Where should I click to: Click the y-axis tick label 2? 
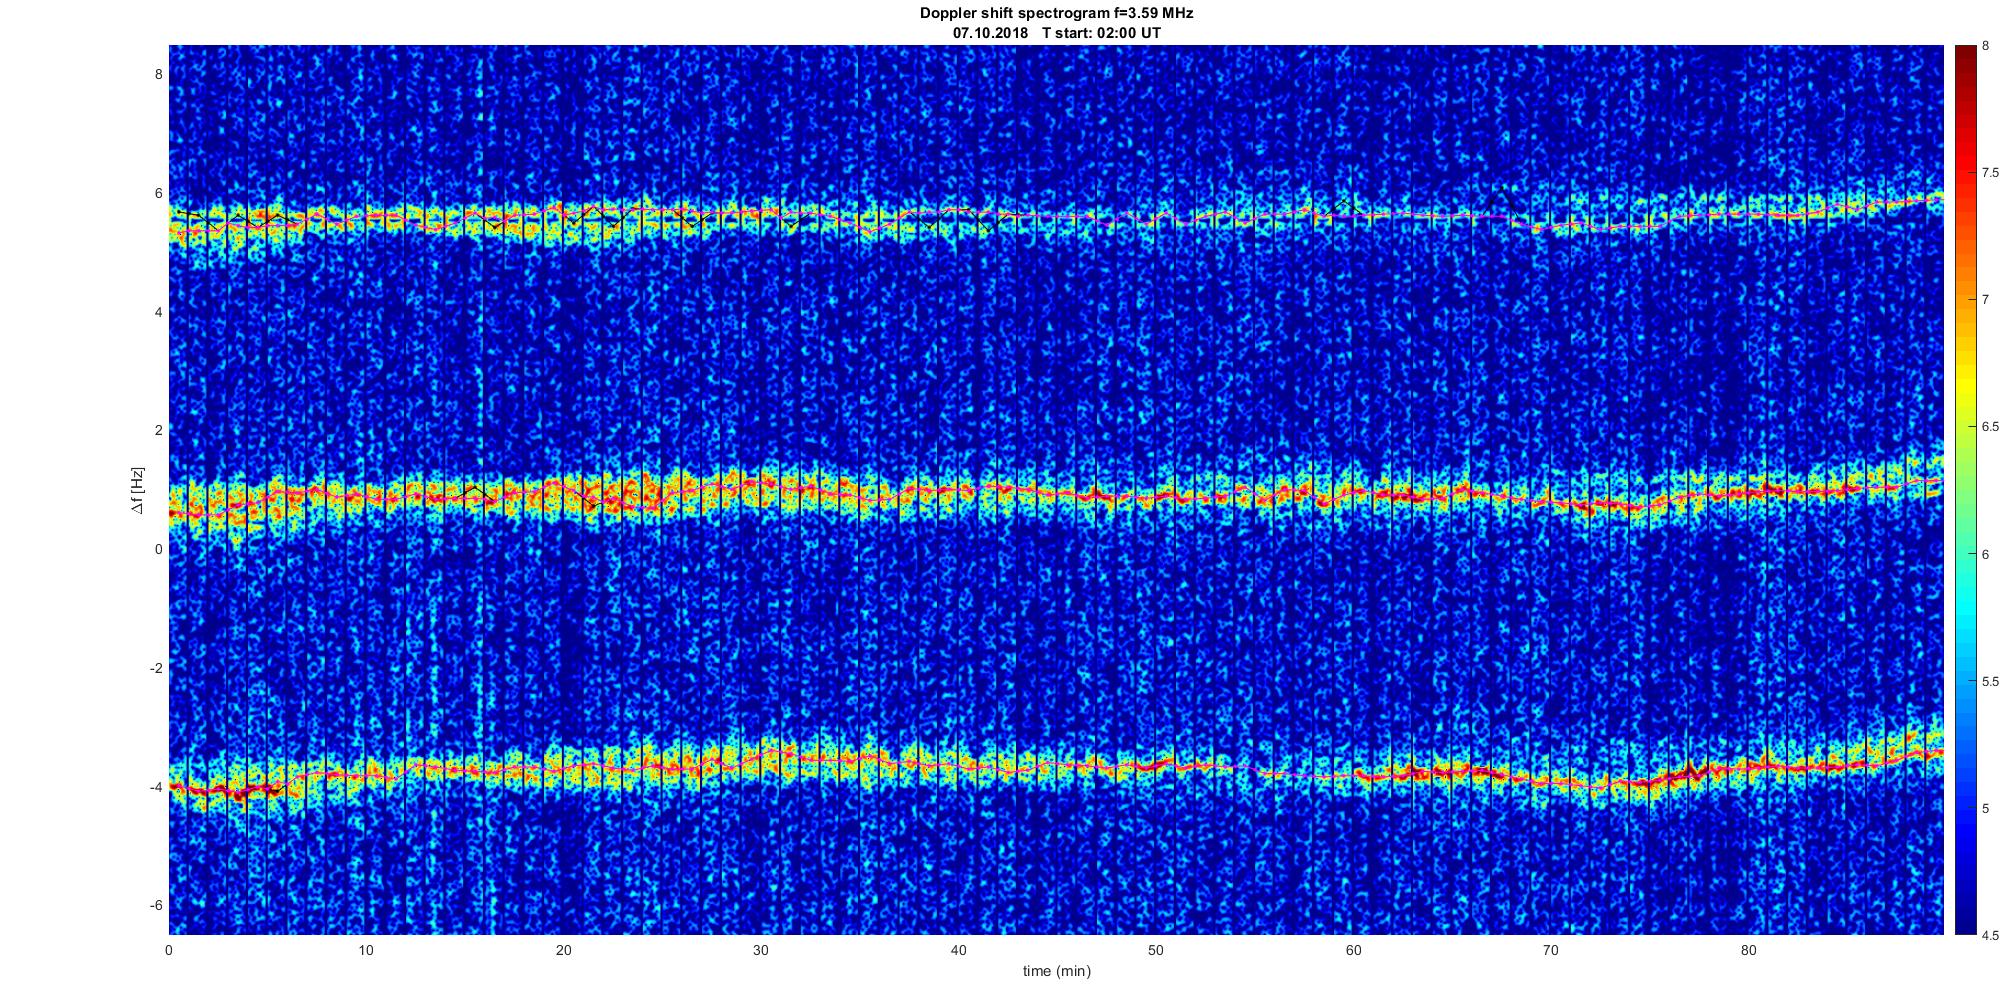158,430
